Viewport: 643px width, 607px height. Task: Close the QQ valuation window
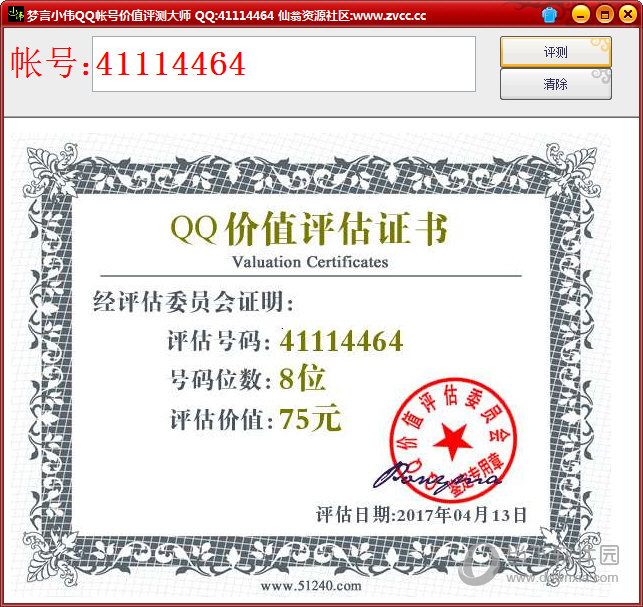[x=628, y=15]
